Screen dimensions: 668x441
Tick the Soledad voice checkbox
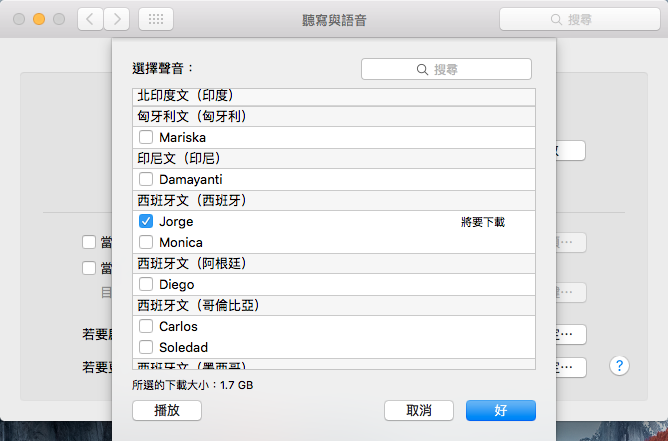146,347
